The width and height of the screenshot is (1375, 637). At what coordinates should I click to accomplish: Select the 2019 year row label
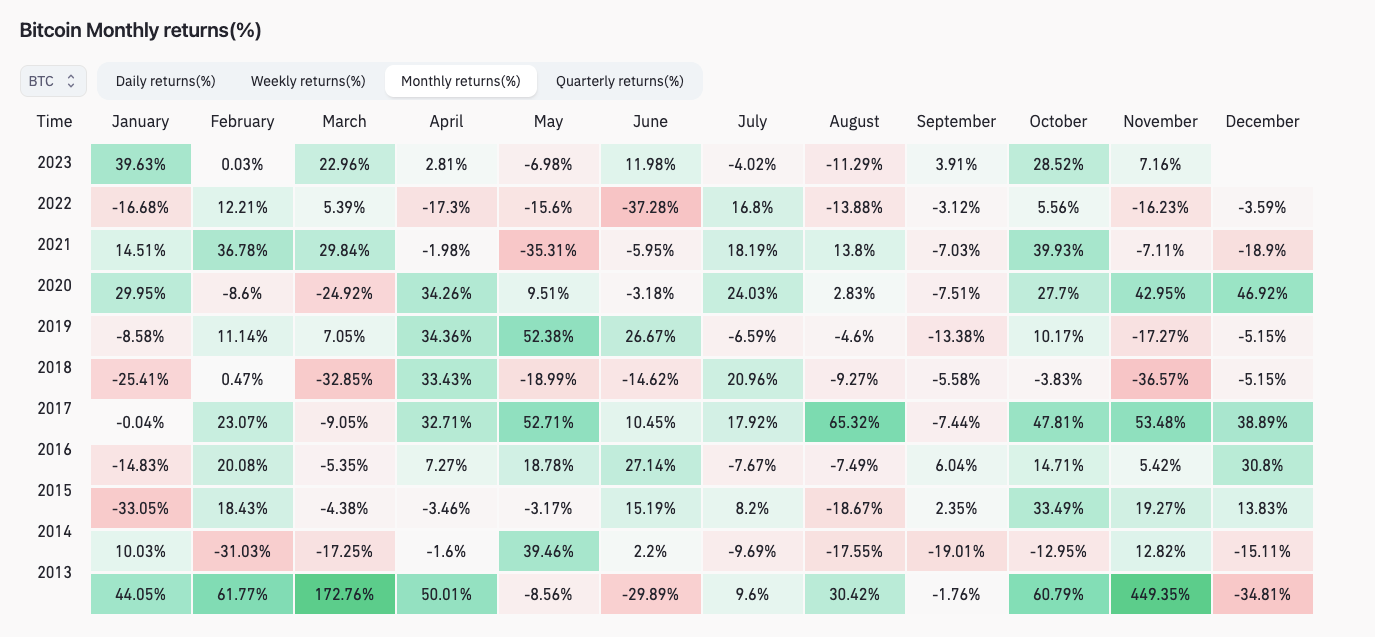tap(54, 327)
